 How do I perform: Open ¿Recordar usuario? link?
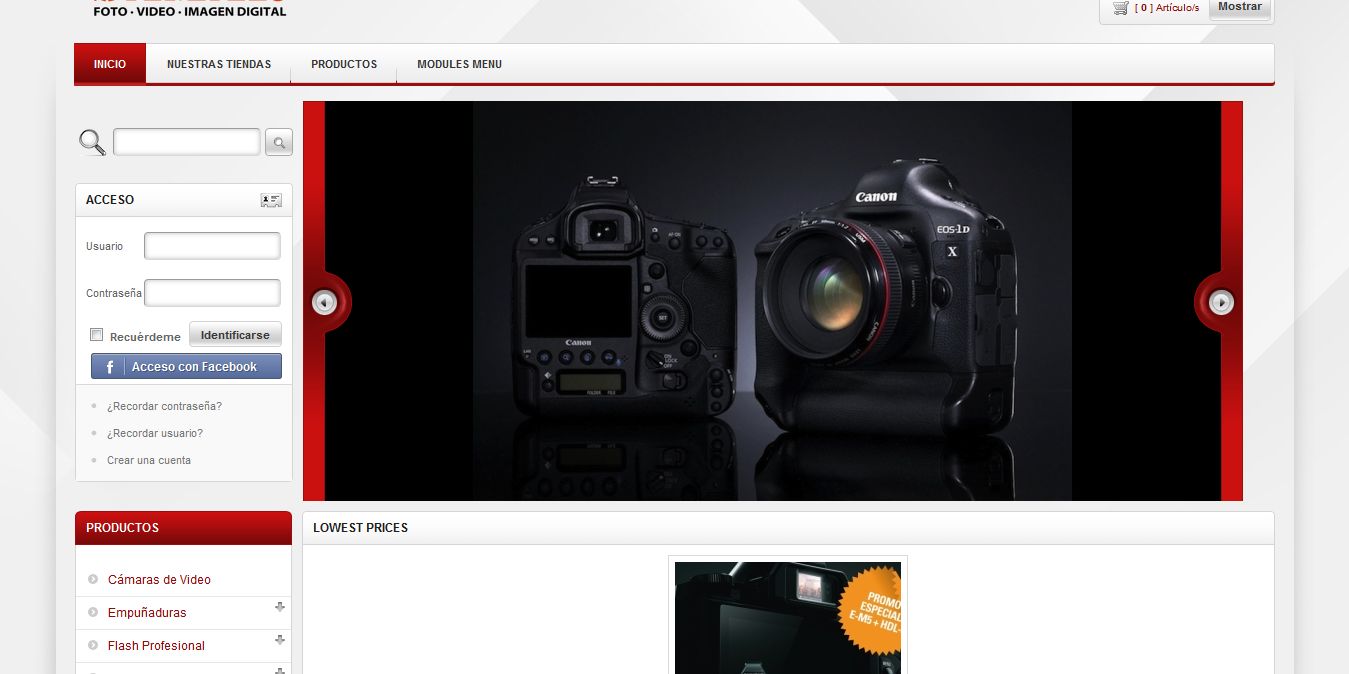[x=155, y=433]
